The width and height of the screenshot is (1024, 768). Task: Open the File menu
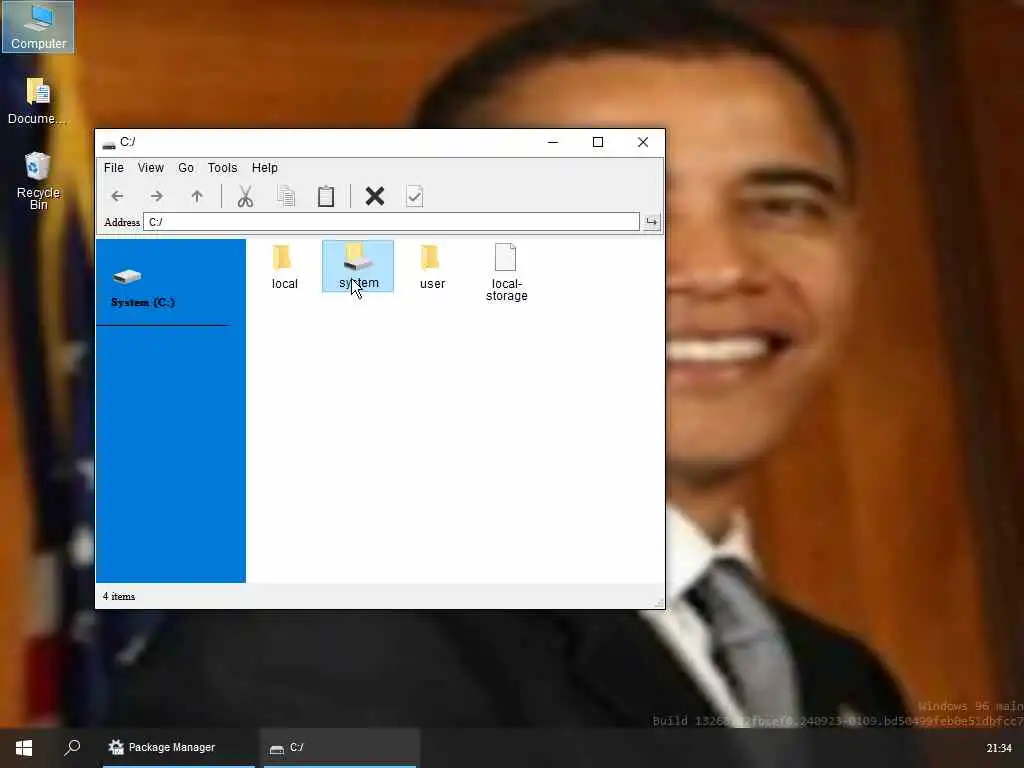pos(114,168)
